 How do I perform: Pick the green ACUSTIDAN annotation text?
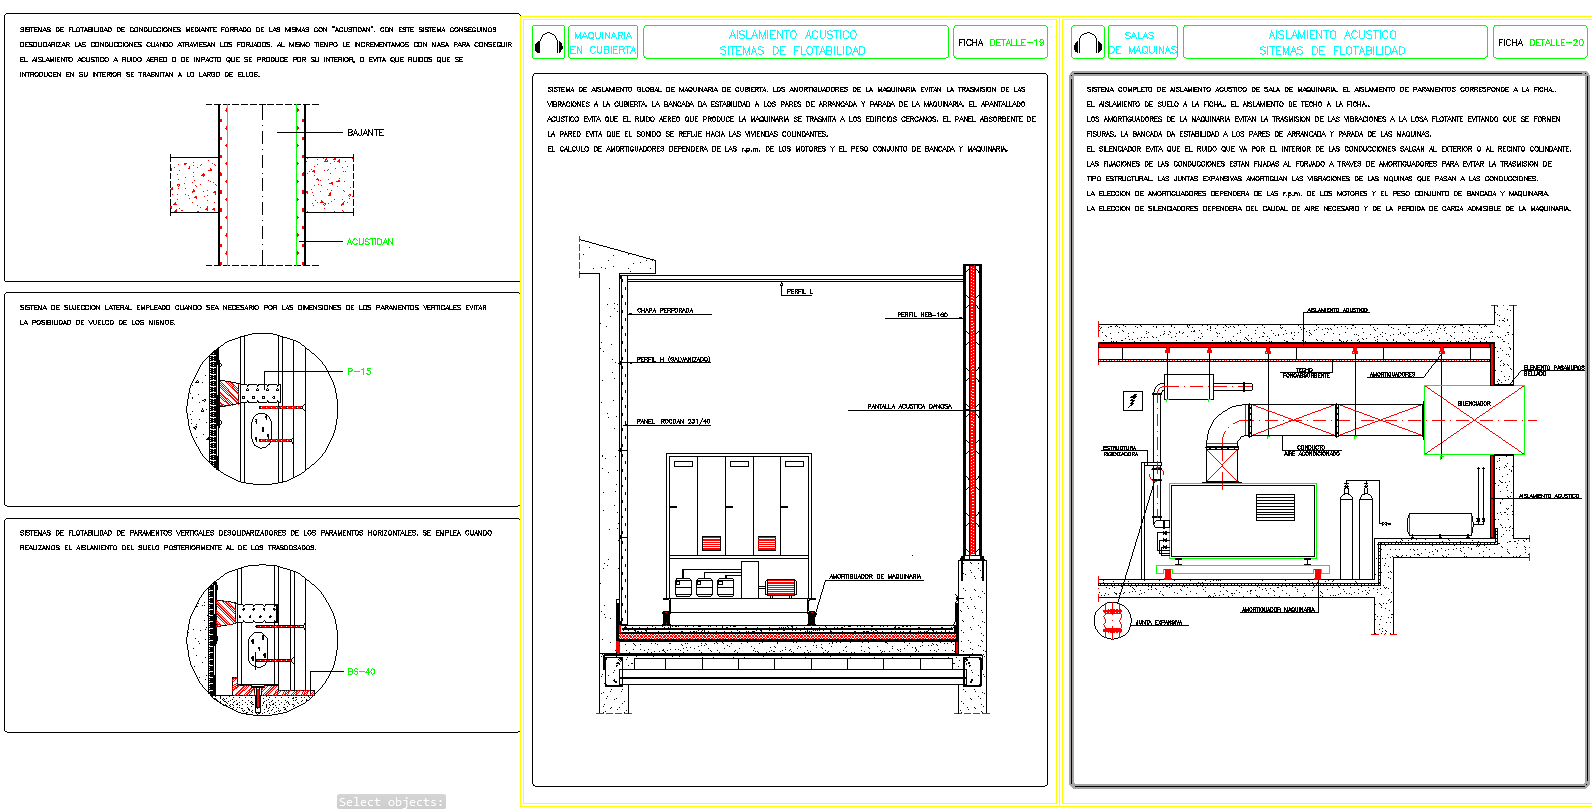(370, 242)
